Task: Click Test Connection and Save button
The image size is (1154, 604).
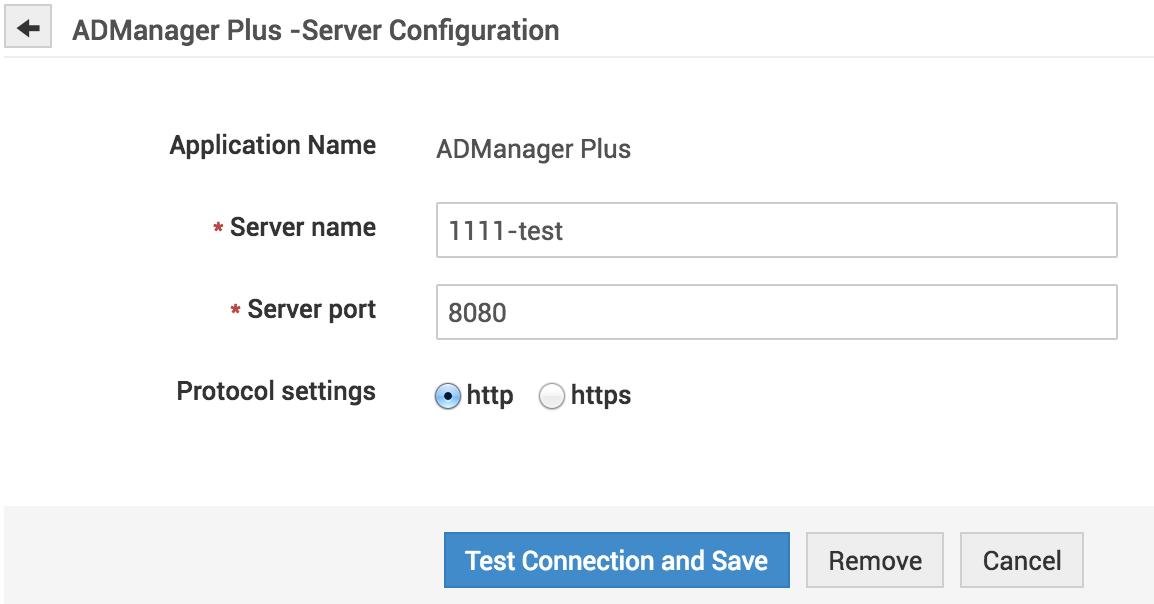Action: tap(616, 560)
